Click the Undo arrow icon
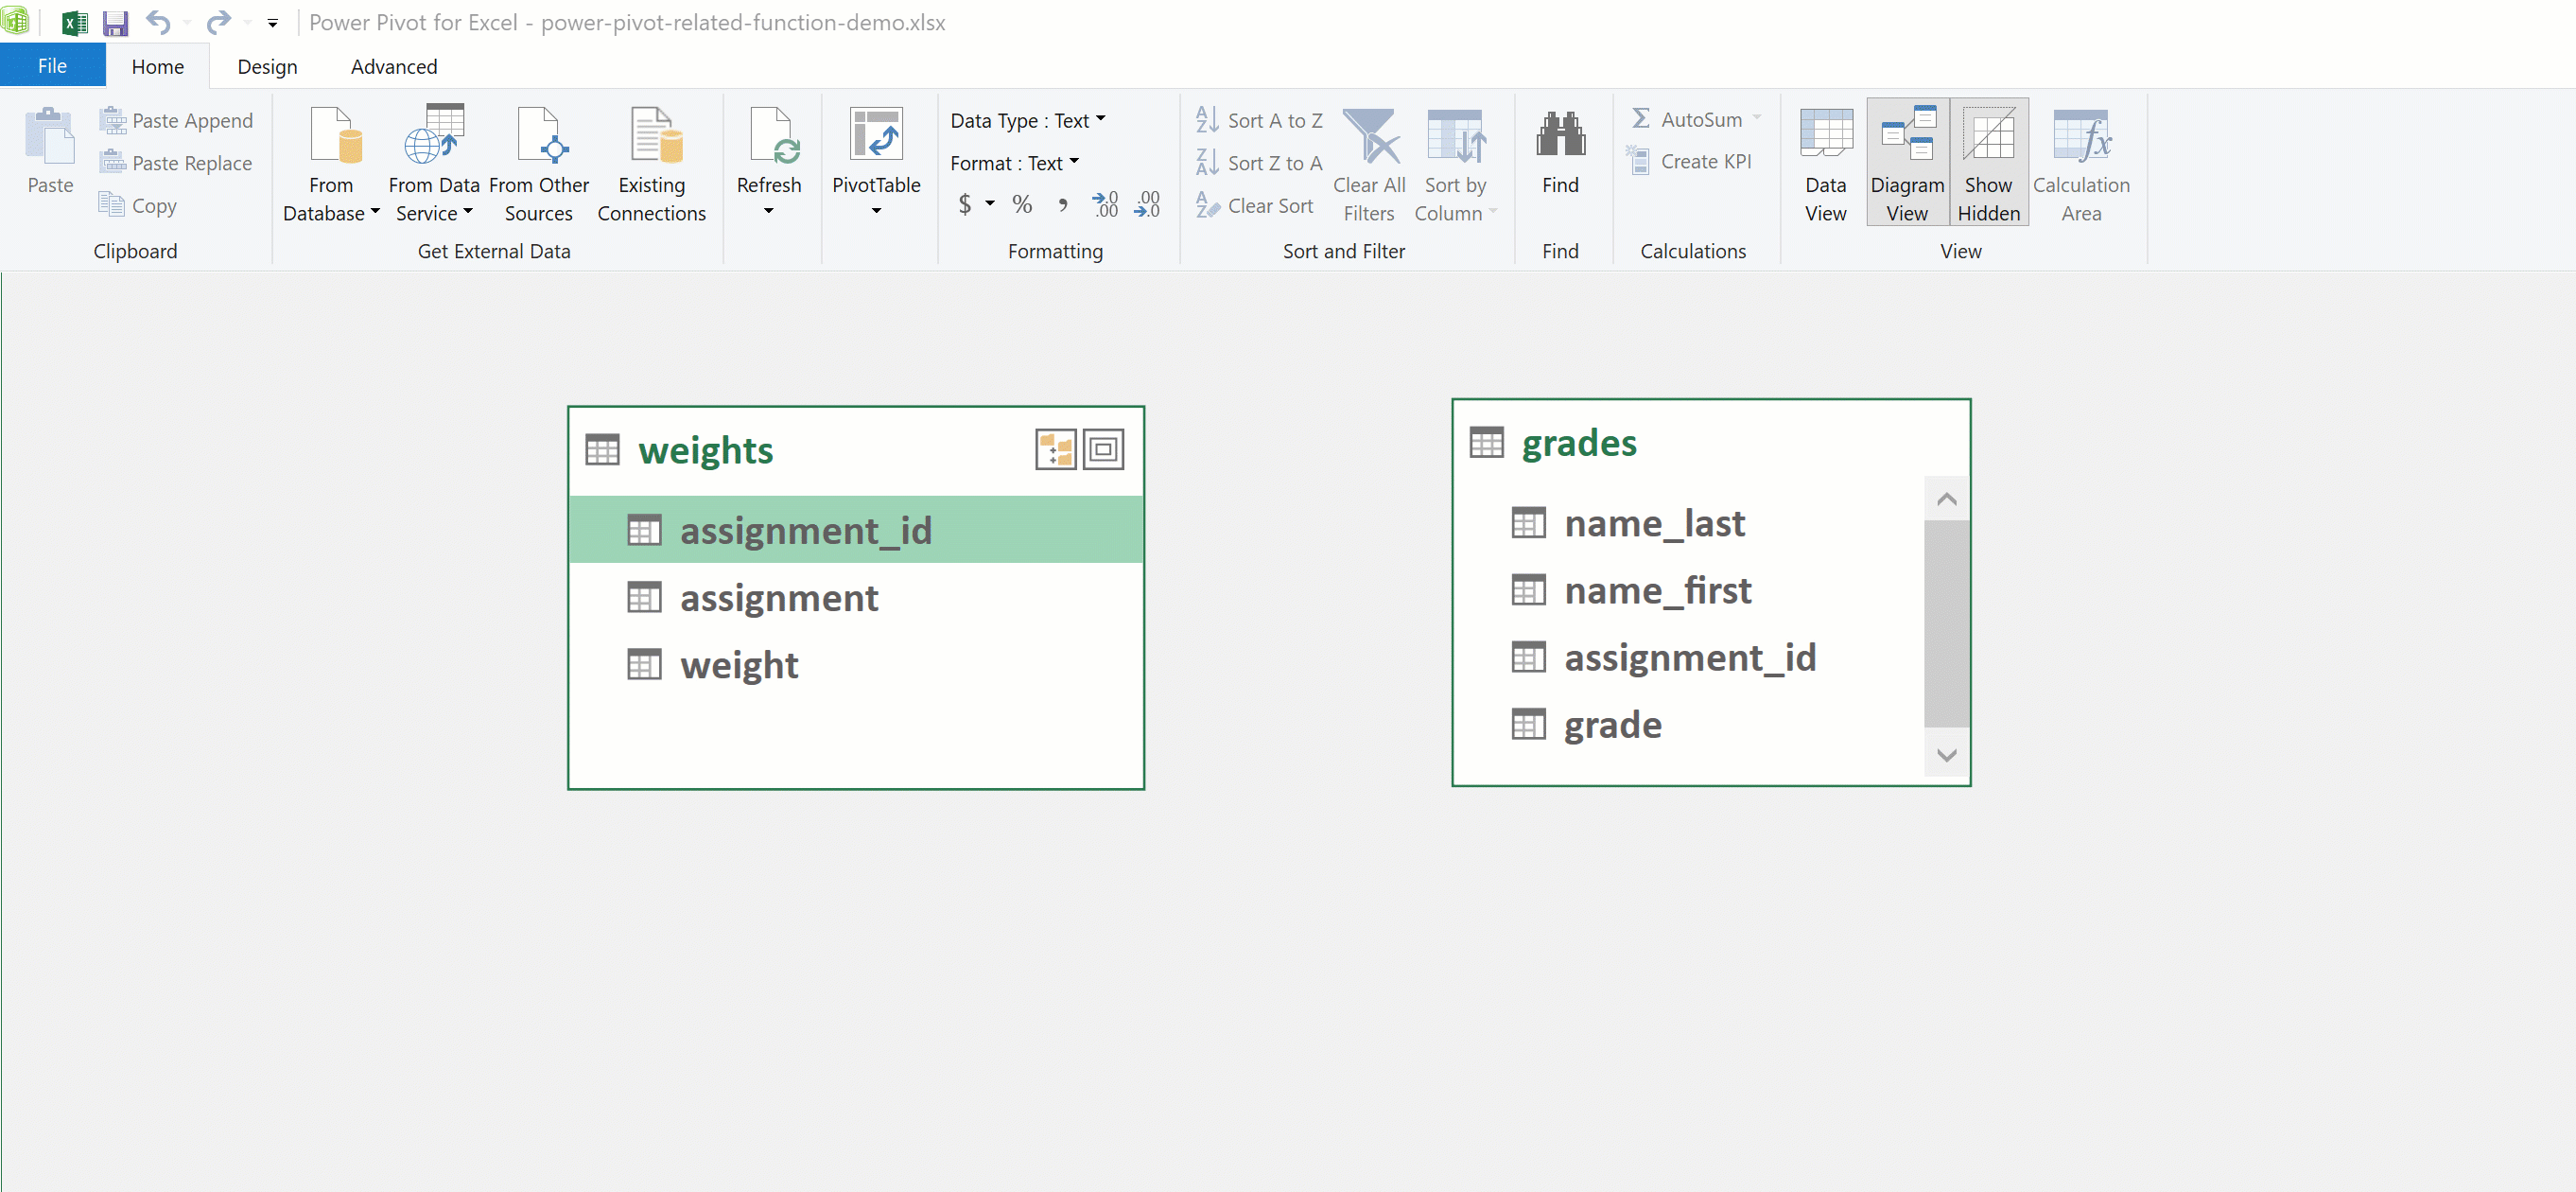 [158, 22]
